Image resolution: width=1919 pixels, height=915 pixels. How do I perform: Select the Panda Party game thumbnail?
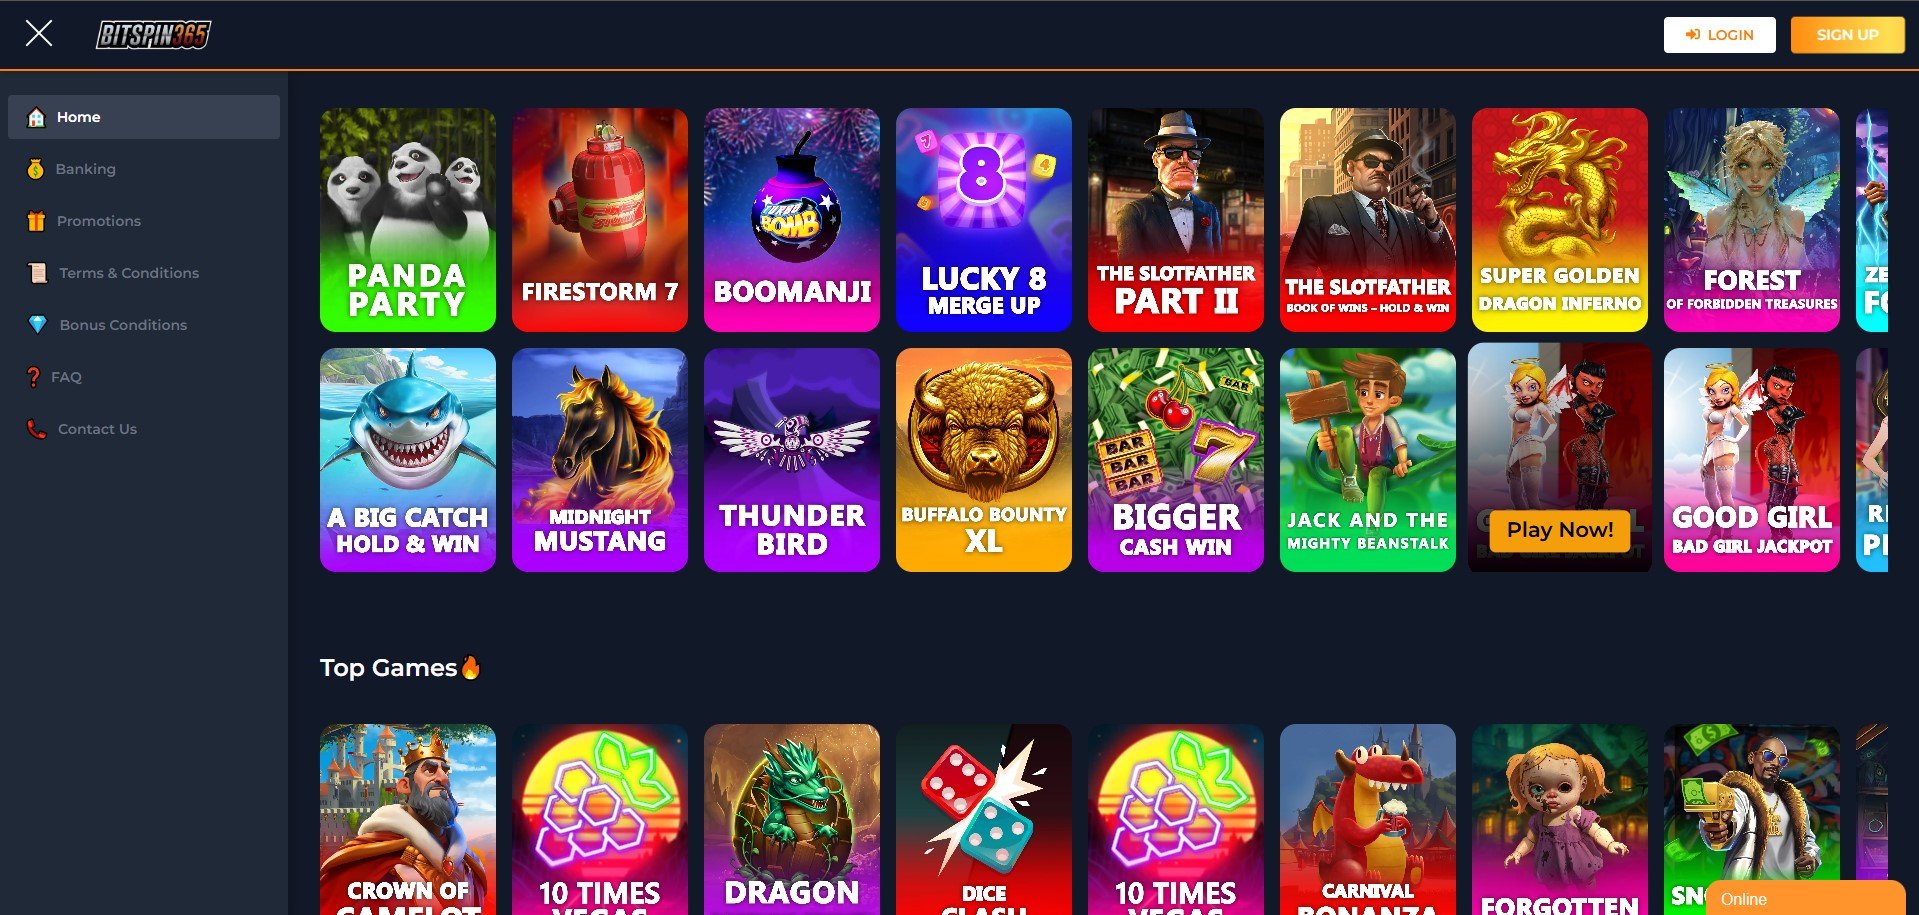(x=408, y=220)
